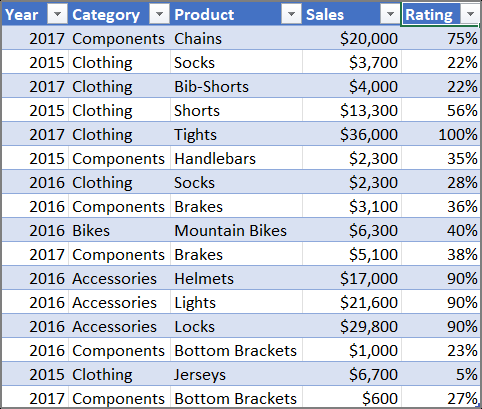Screen dimensions: 482x409
Task: Open the Sales column filter dropdown
Action: [x=390, y=14]
